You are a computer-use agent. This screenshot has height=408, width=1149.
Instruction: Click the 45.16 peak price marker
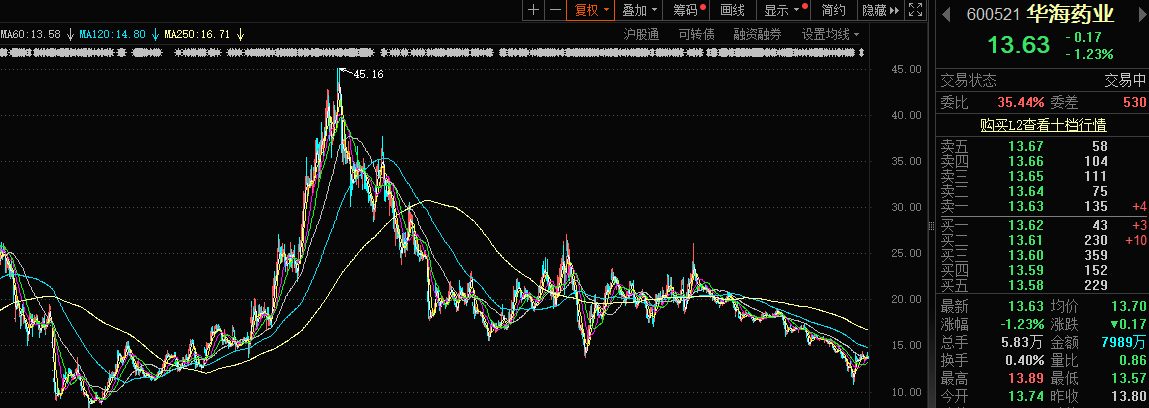(367, 74)
